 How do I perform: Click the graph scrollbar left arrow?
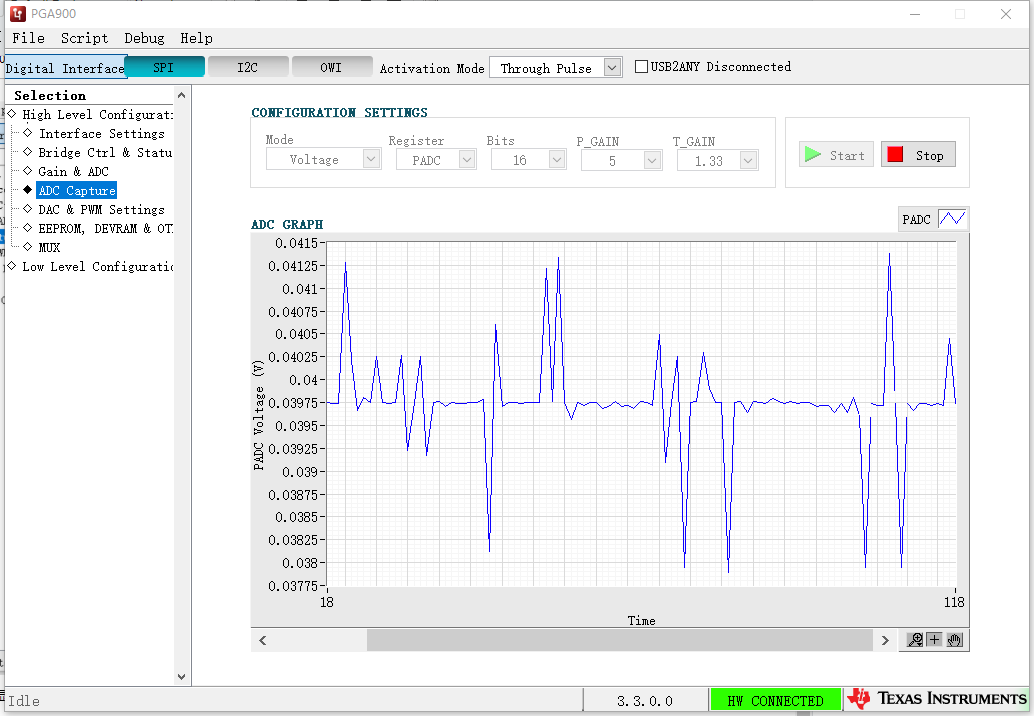[262, 640]
